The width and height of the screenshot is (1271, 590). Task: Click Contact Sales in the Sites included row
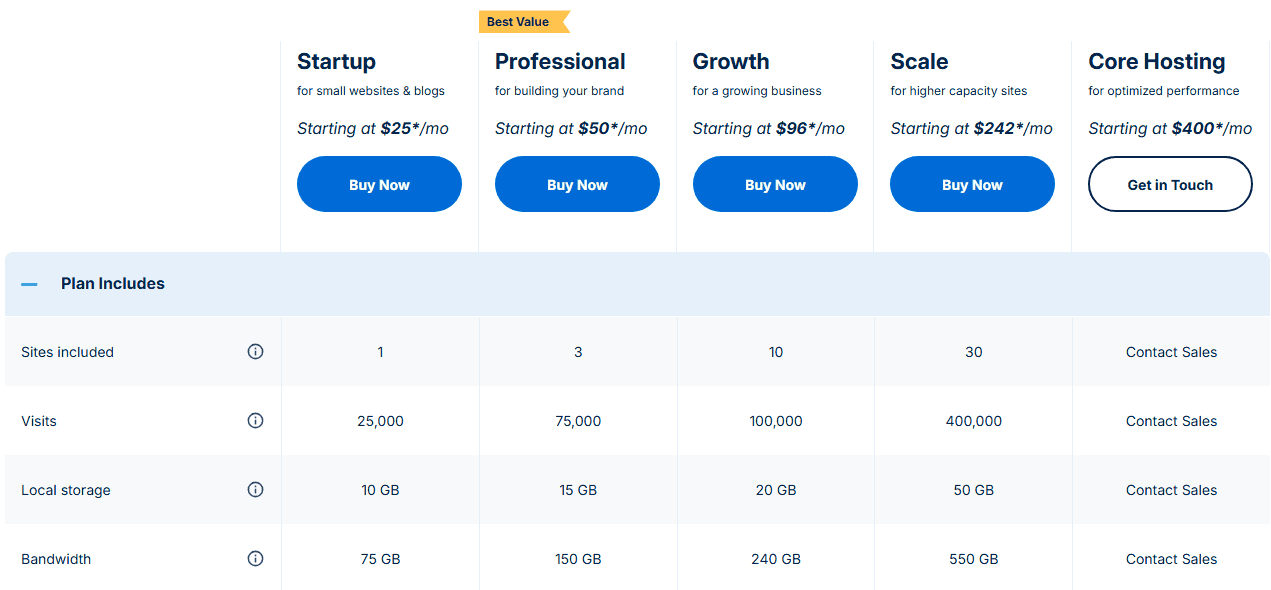click(1171, 351)
